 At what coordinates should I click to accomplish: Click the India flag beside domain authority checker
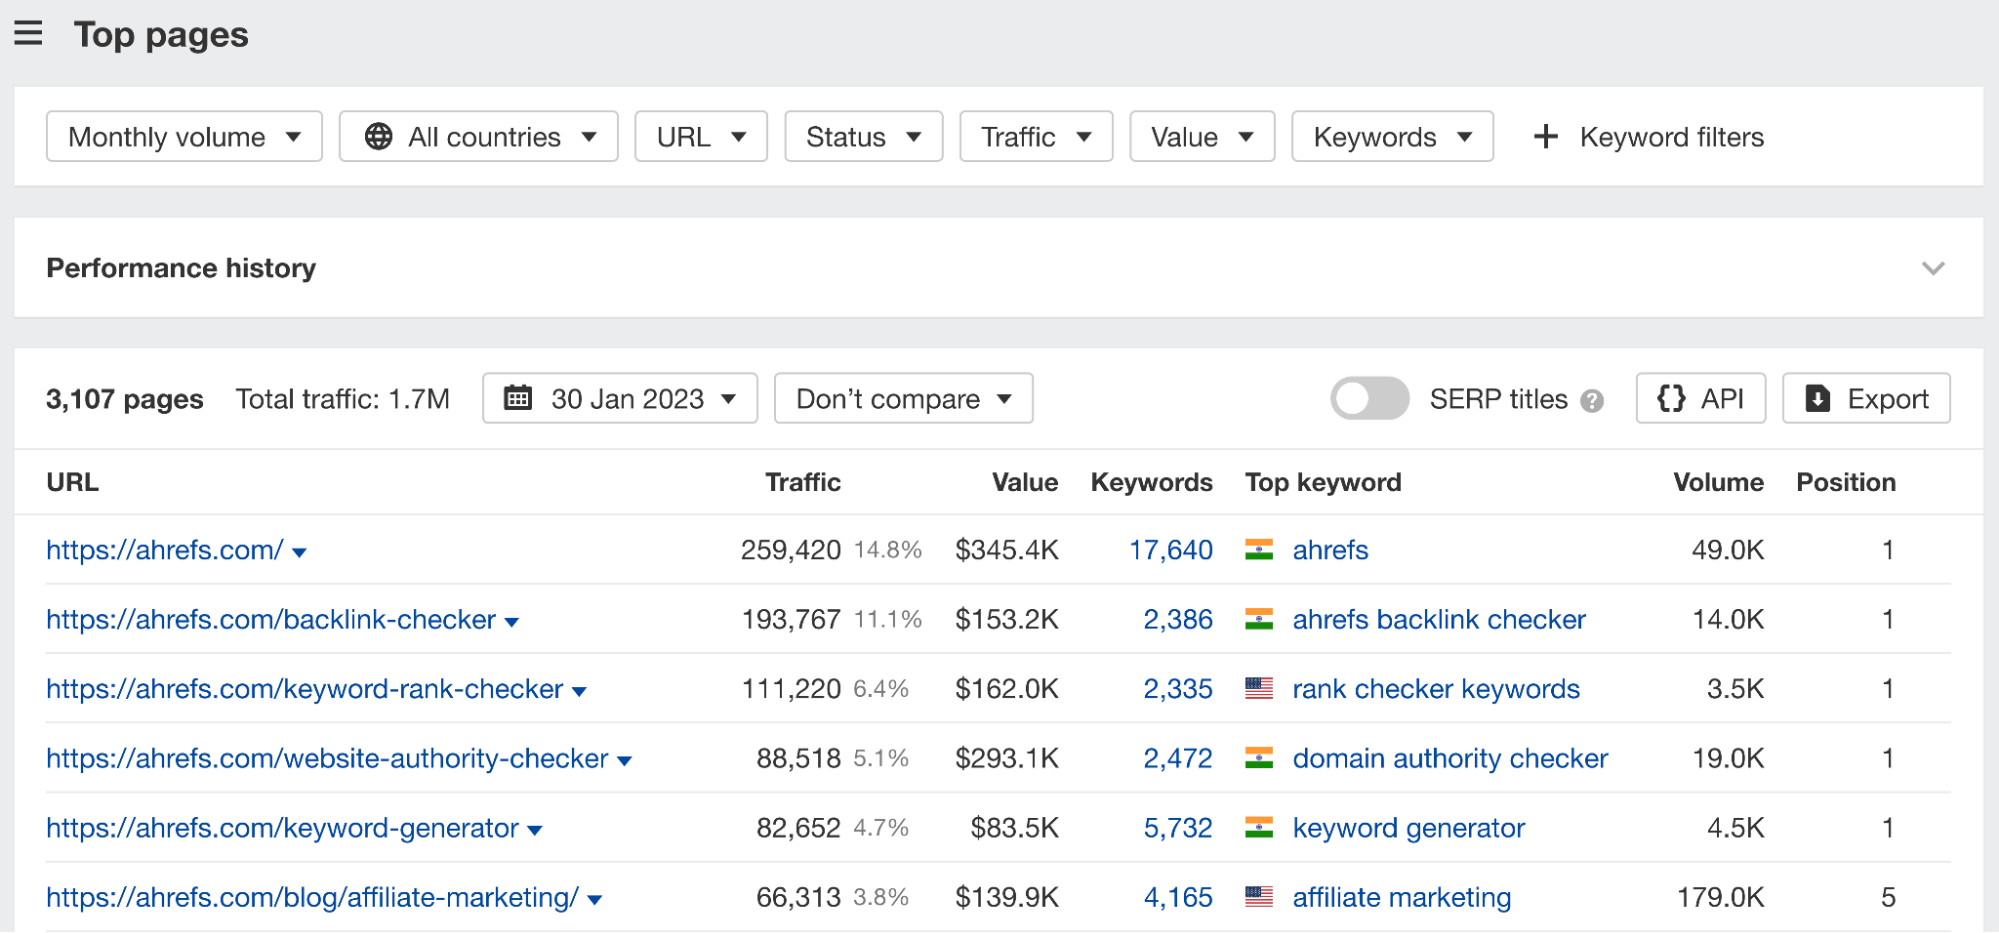(x=1259, y=759)
